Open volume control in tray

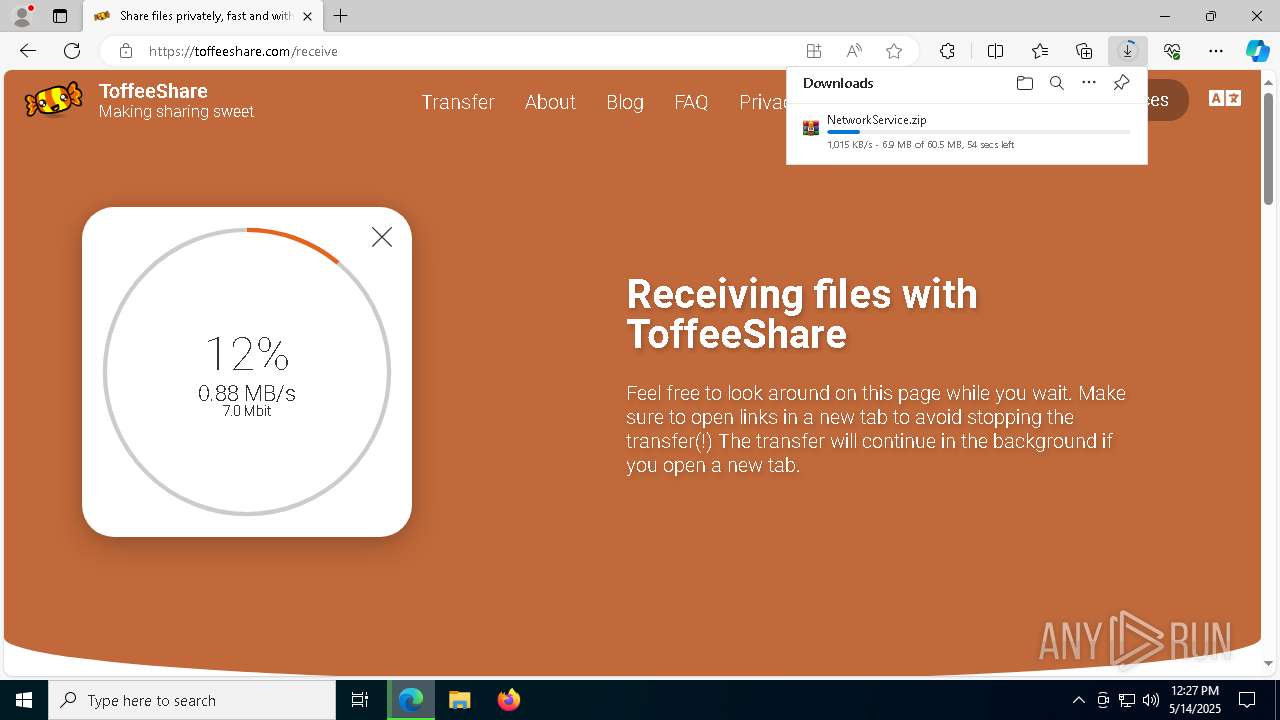point(1151,700)
